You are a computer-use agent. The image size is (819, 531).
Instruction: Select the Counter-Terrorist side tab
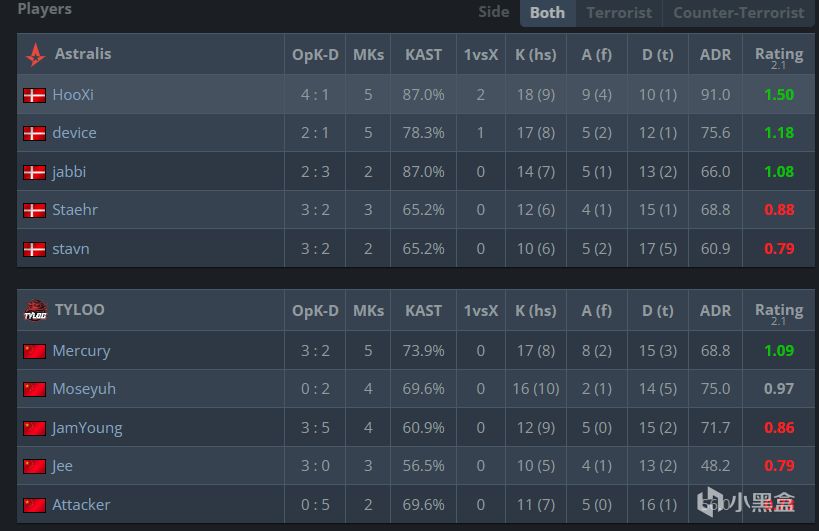click(x=738, y=13)
